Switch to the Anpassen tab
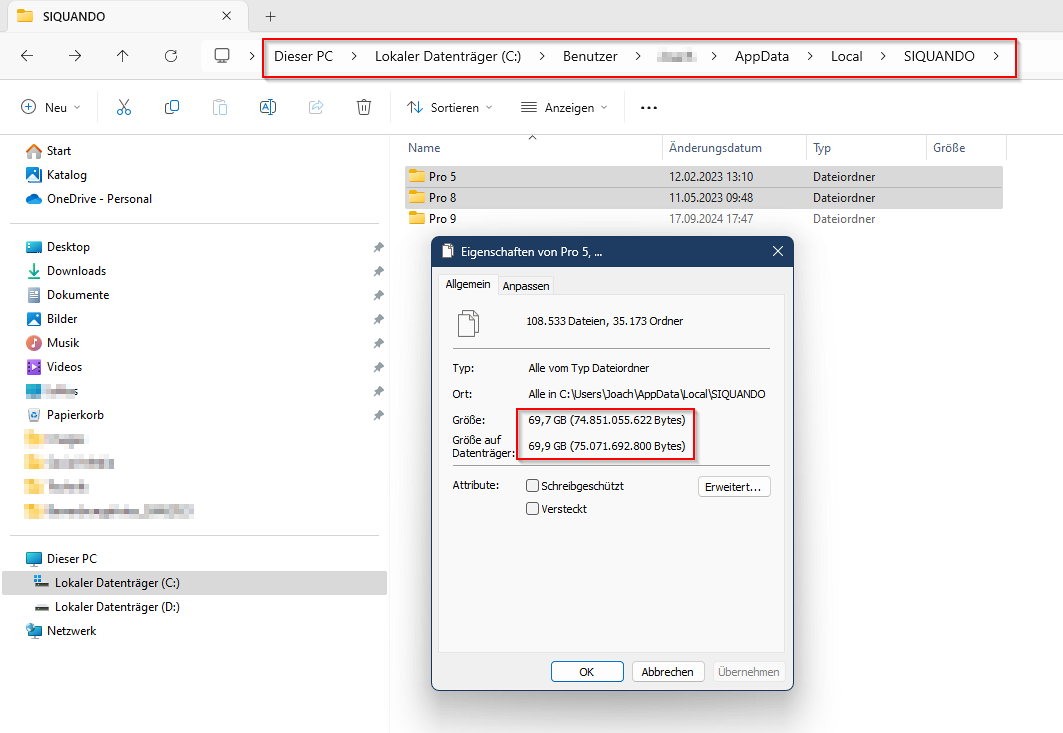Screen dimensions: 1063x733 [525, 286]
